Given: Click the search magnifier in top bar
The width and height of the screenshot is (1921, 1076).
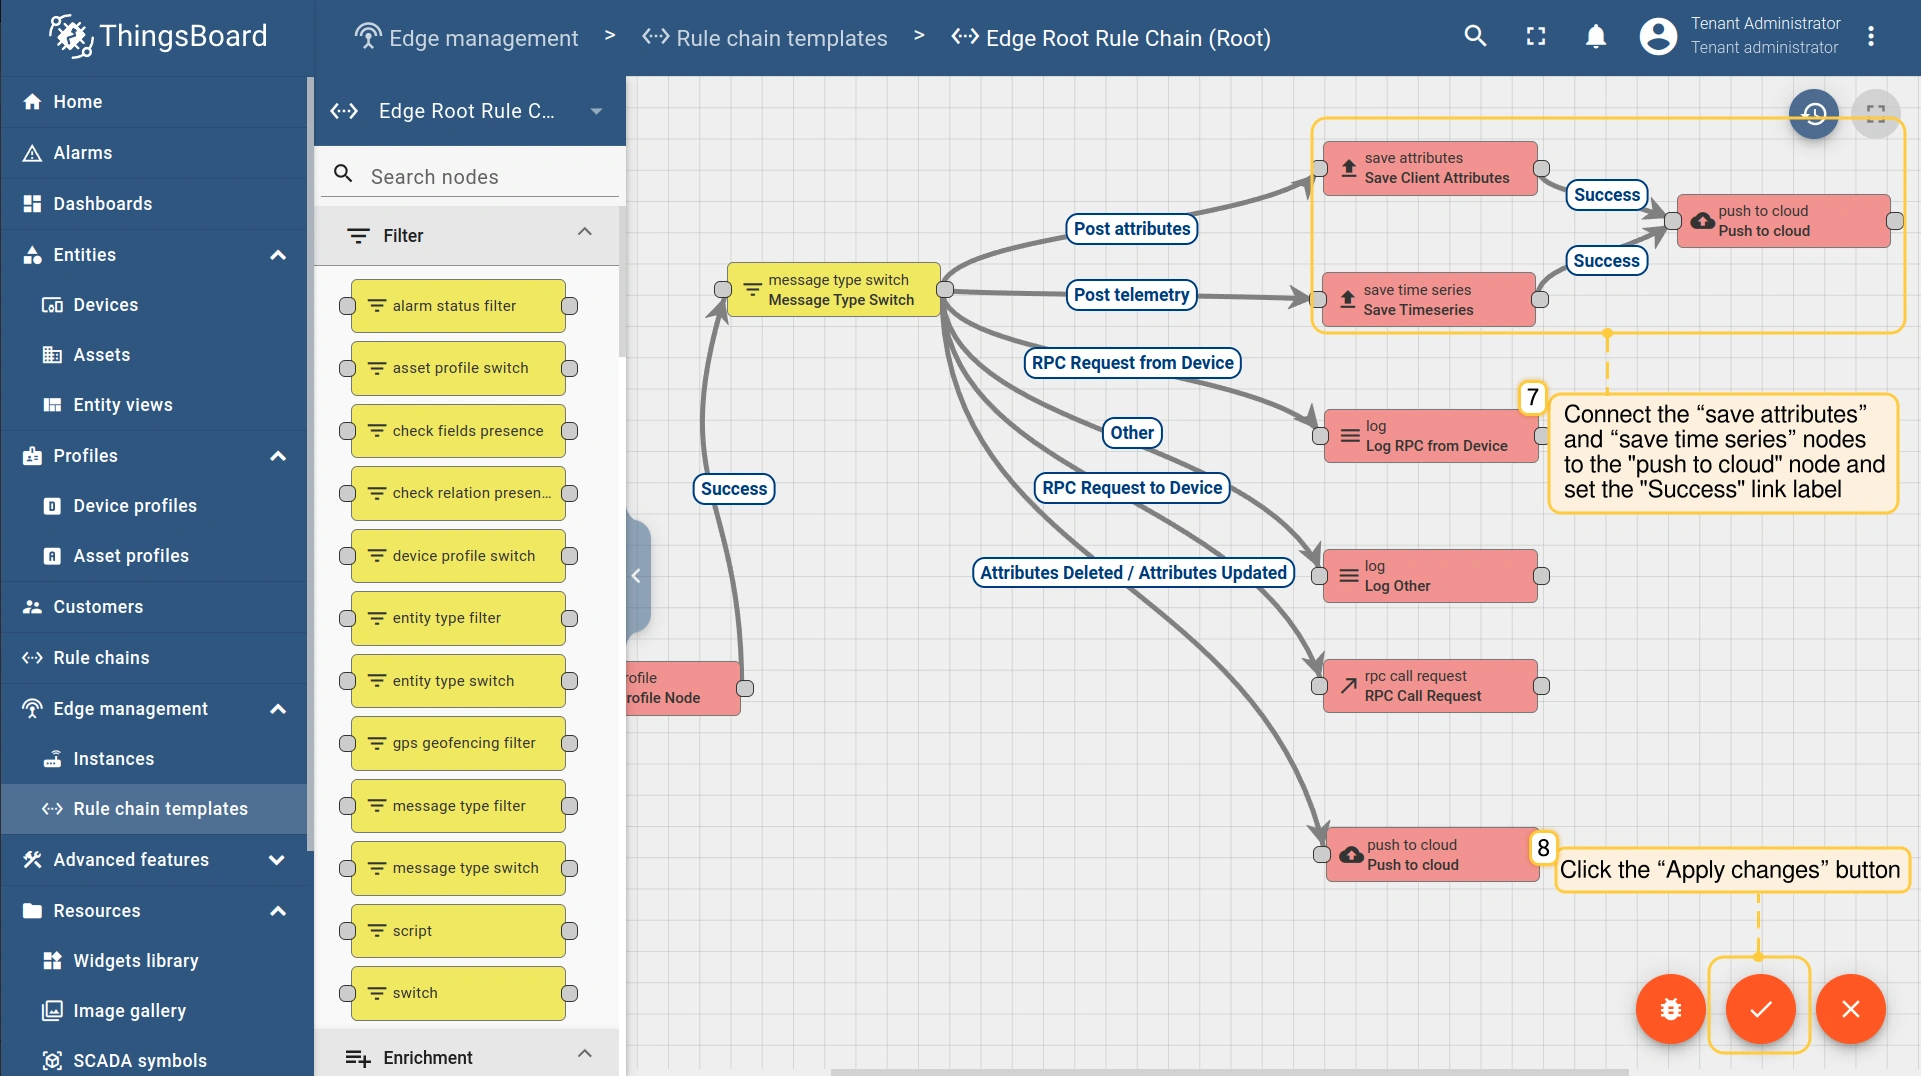Looking at the screenshot, I should coord(1475,37).
